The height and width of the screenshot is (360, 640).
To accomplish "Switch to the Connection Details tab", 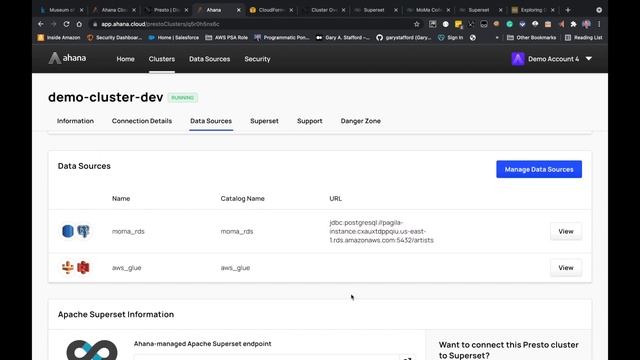I will tap(142, 121).
